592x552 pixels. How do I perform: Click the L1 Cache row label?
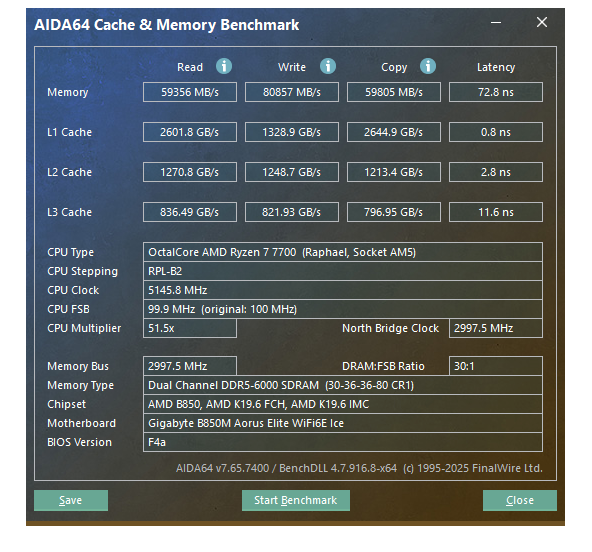[69, 132]
